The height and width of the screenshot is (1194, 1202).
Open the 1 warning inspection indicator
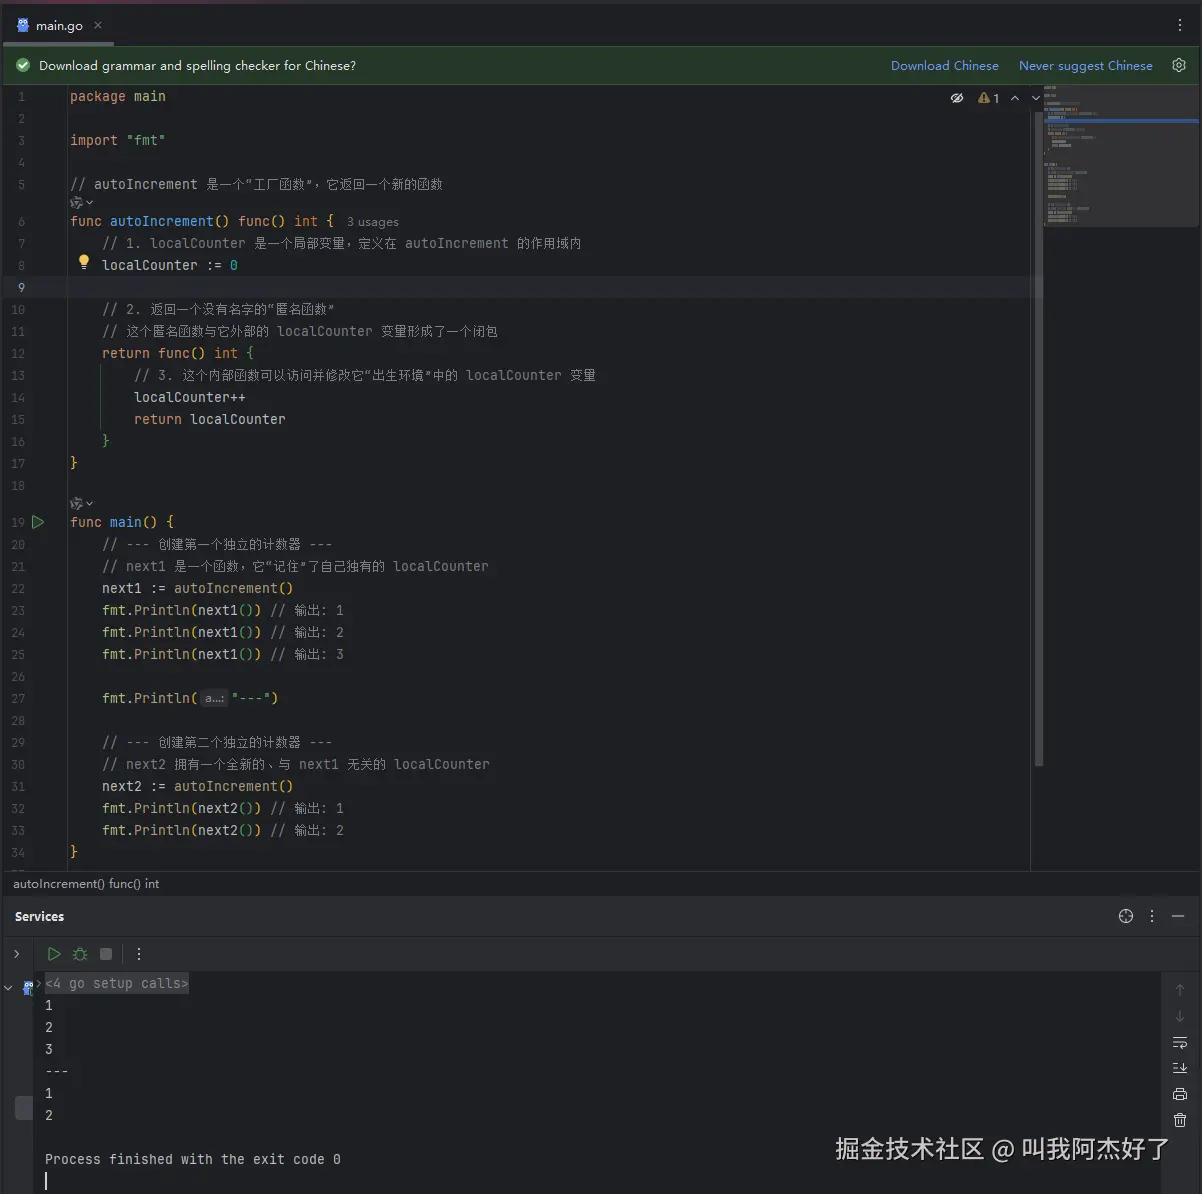pos(989,98)
